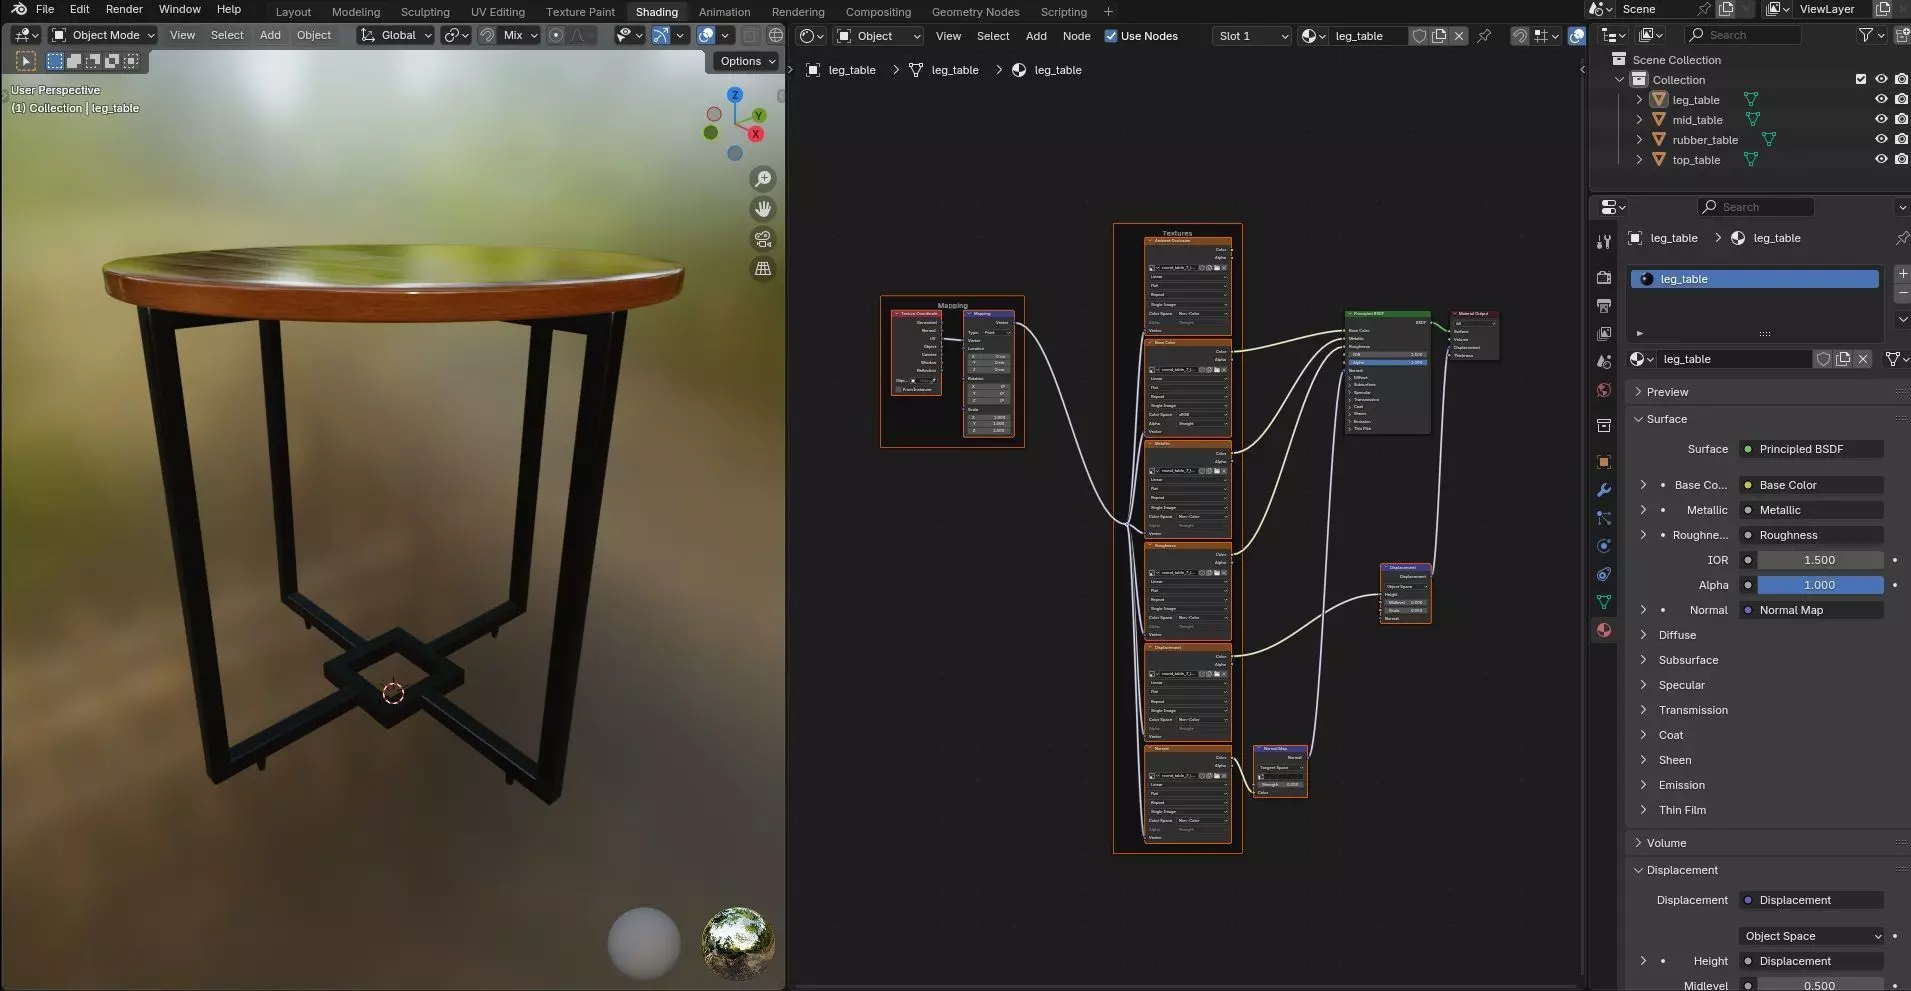Open the Output properties tab
The width and height of the screenshot is (1911, 991).
pos(1604,306)
